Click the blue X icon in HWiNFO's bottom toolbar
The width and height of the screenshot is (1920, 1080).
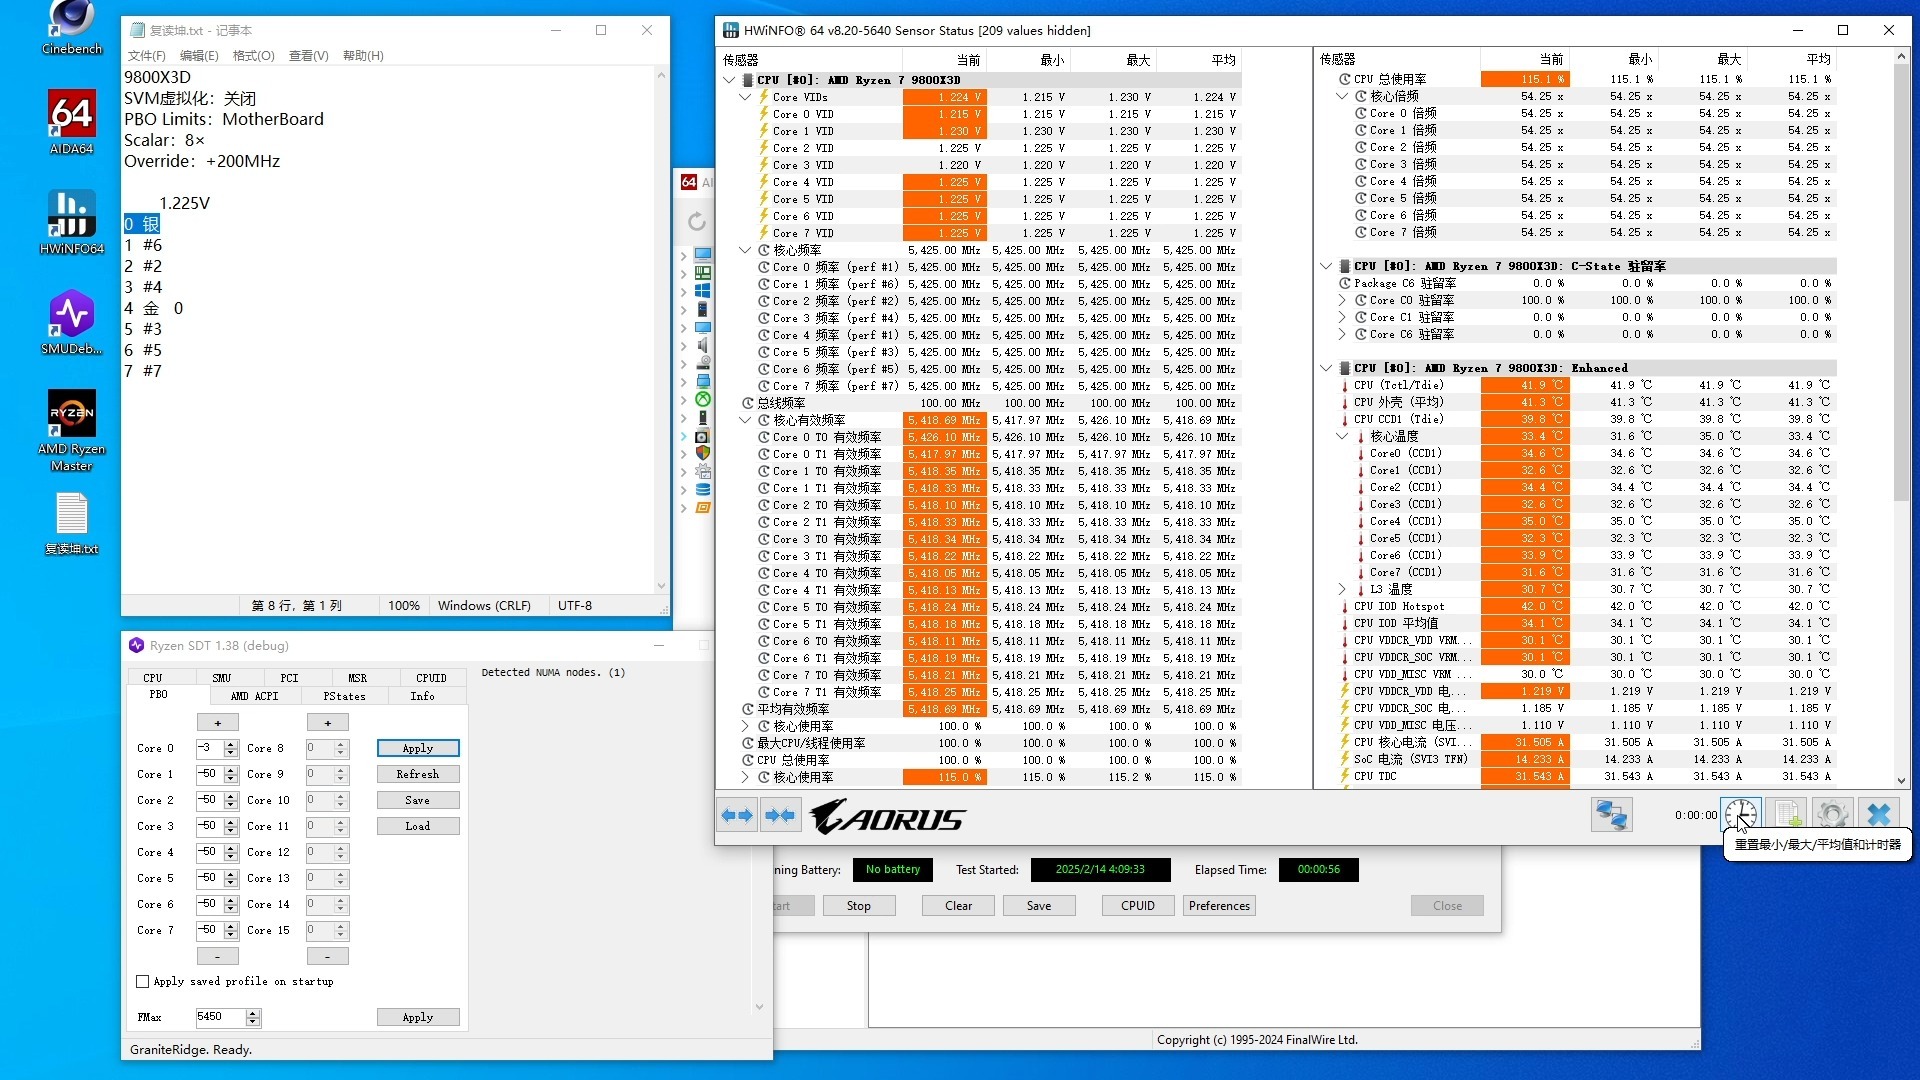(x=1879, y=815)
